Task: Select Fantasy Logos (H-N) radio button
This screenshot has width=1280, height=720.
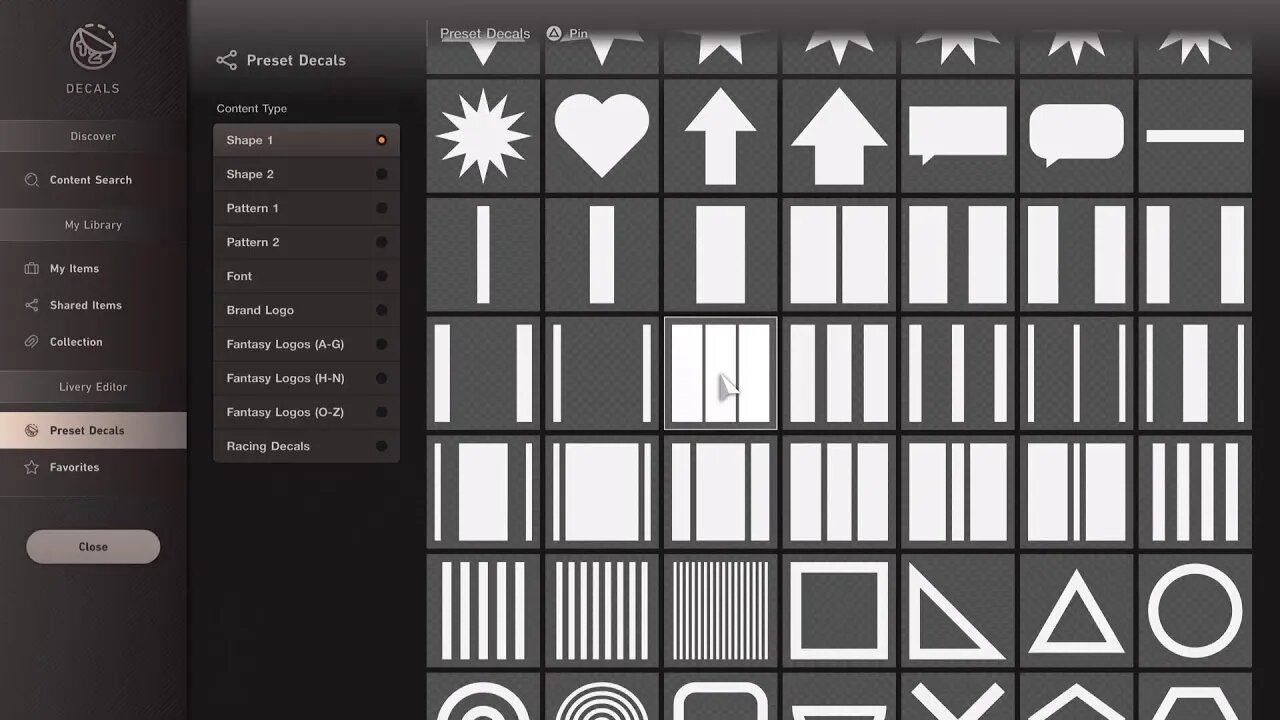Action: pyautogui.click(x=381, y=378)
